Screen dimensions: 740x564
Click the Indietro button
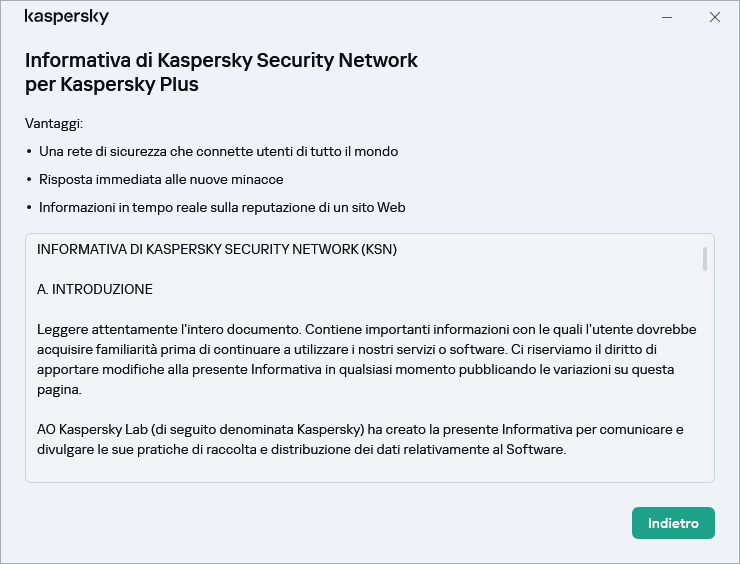[673, 523]
